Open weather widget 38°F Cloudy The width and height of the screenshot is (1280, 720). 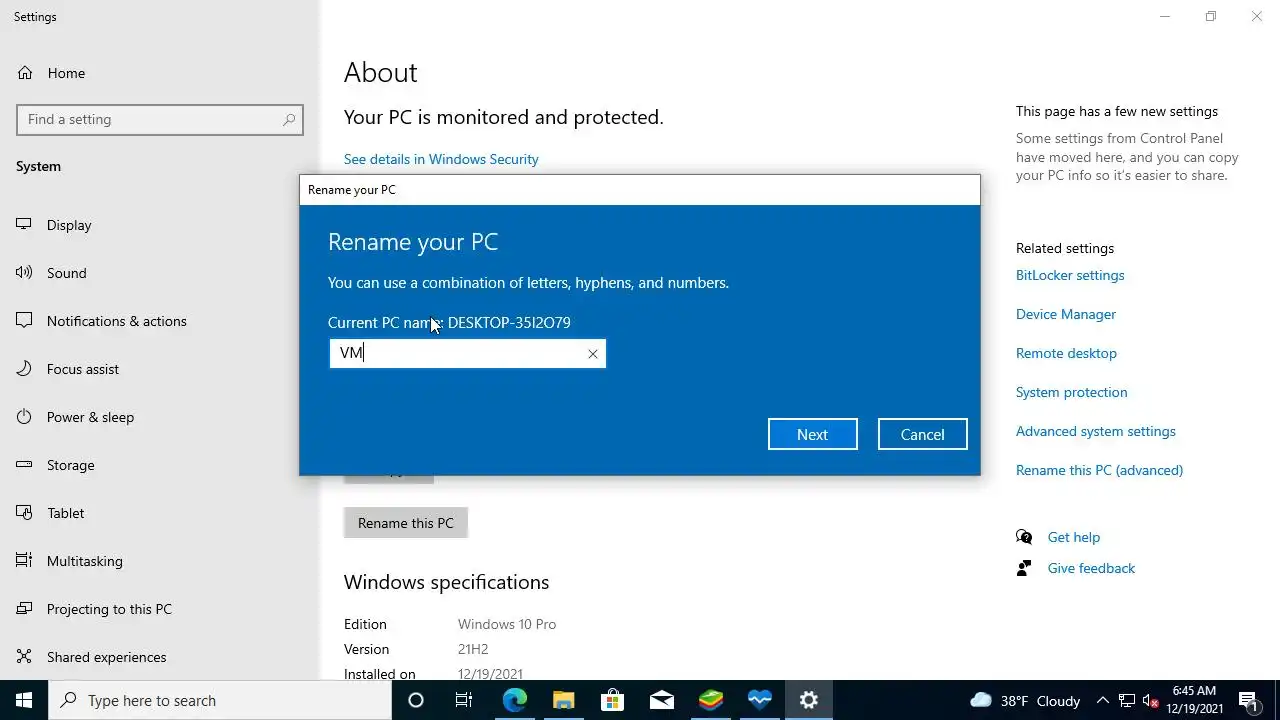tap(1025, 700)
